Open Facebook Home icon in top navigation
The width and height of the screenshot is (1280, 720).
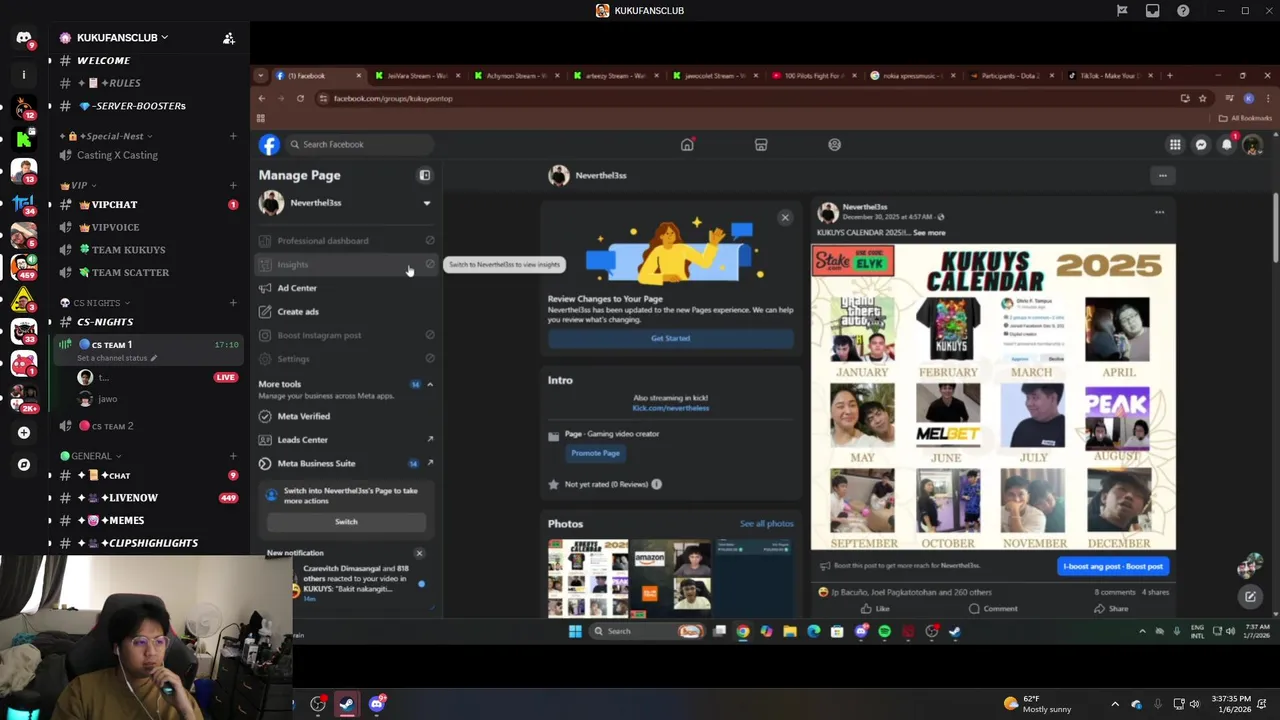pyautogui.click(x=687, y=145)
